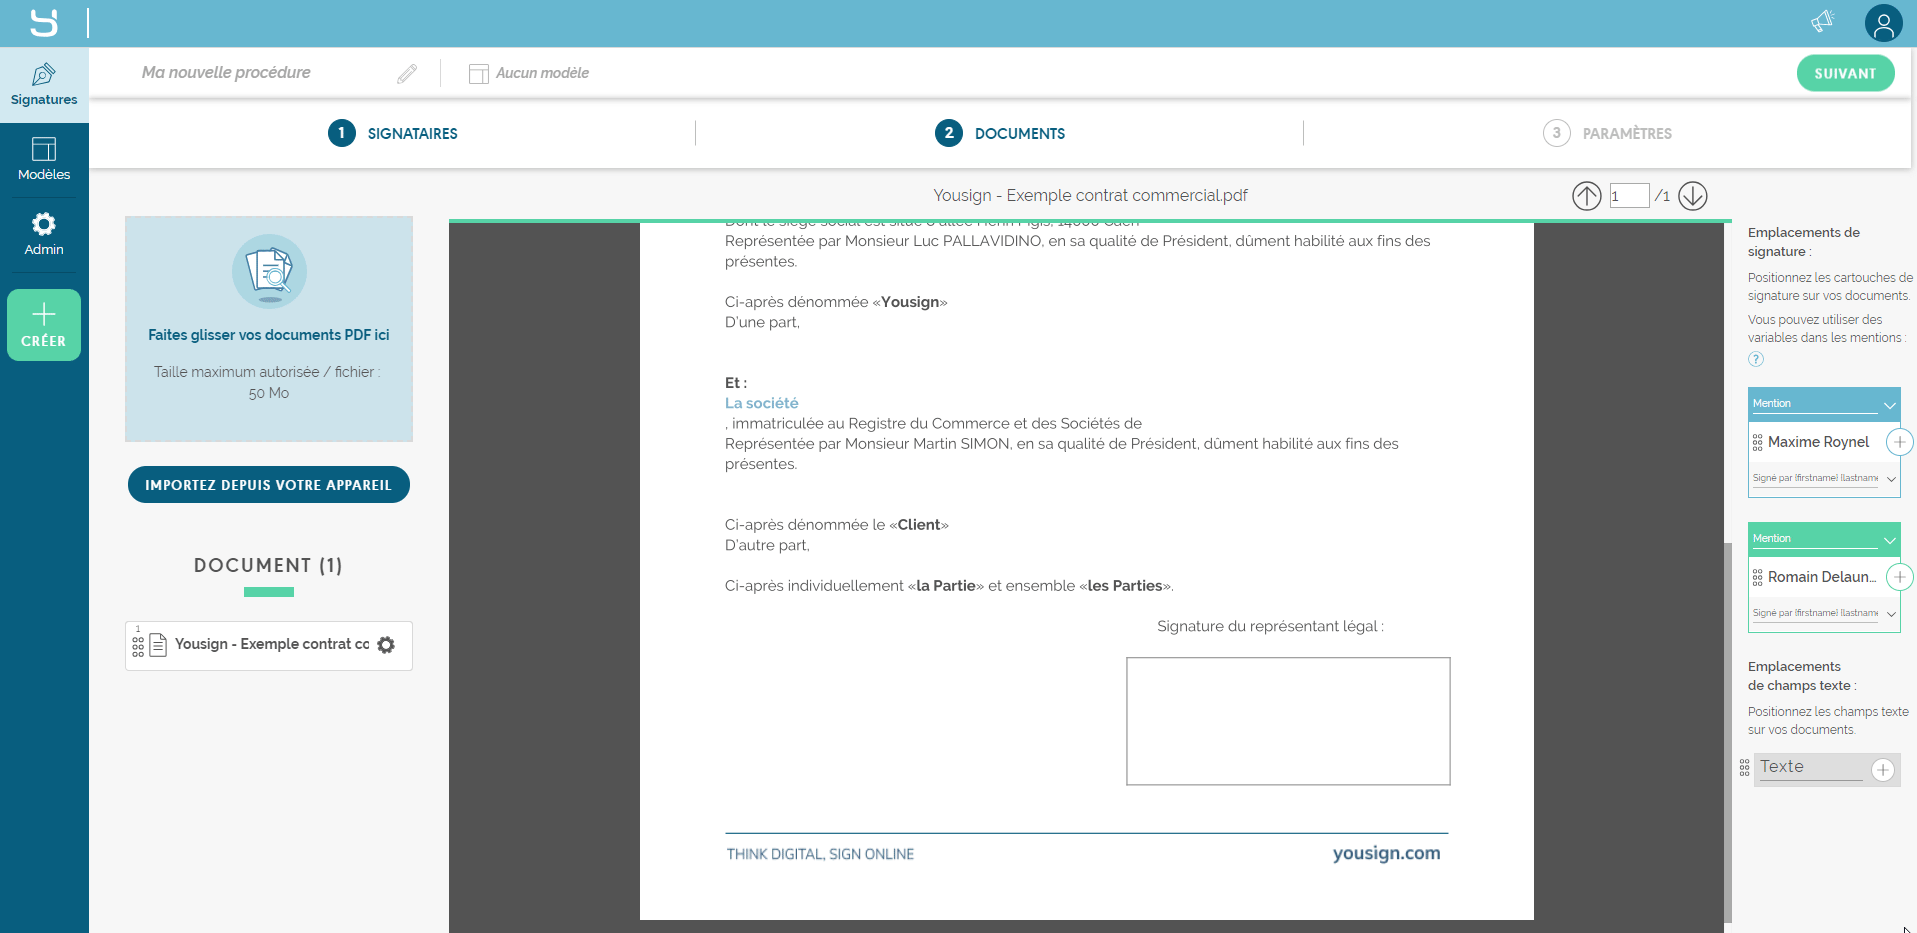1917x933 pixels.
Task: Click Maxime Roynel signer name
Action: pyautogui.click(x=1818, y=442)
